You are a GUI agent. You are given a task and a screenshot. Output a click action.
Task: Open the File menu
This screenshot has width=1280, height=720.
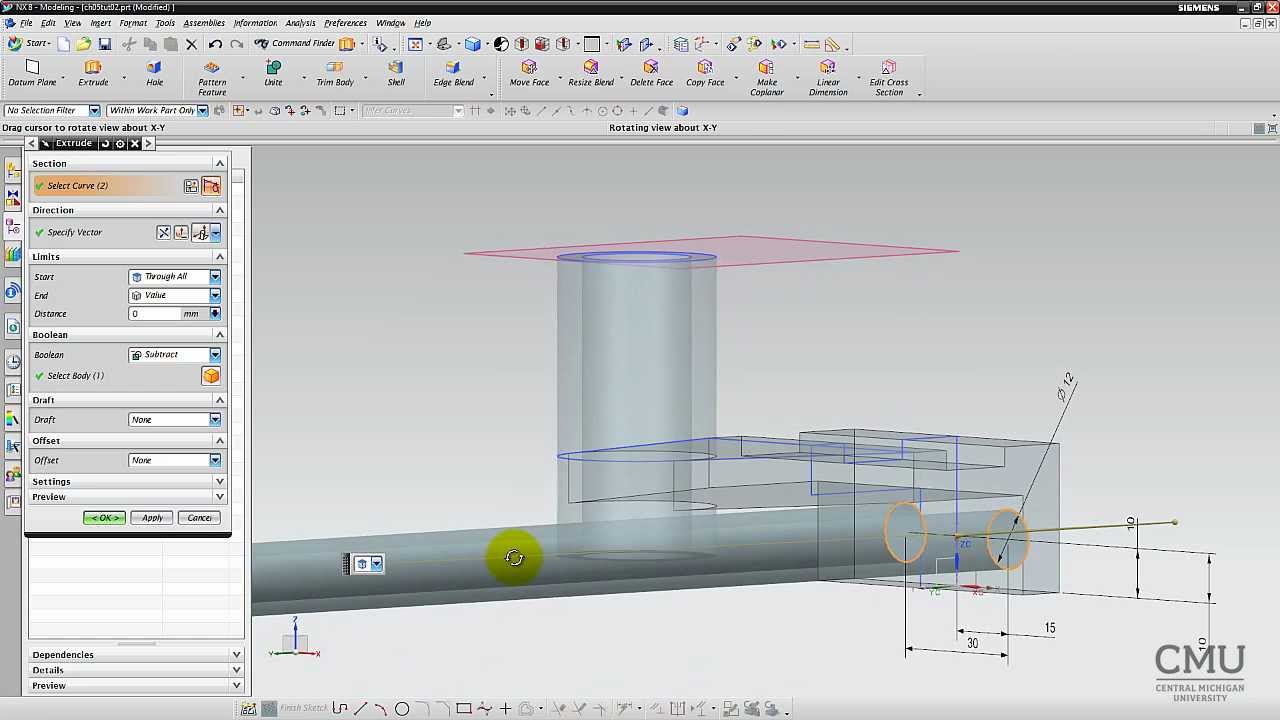point(26,23)
